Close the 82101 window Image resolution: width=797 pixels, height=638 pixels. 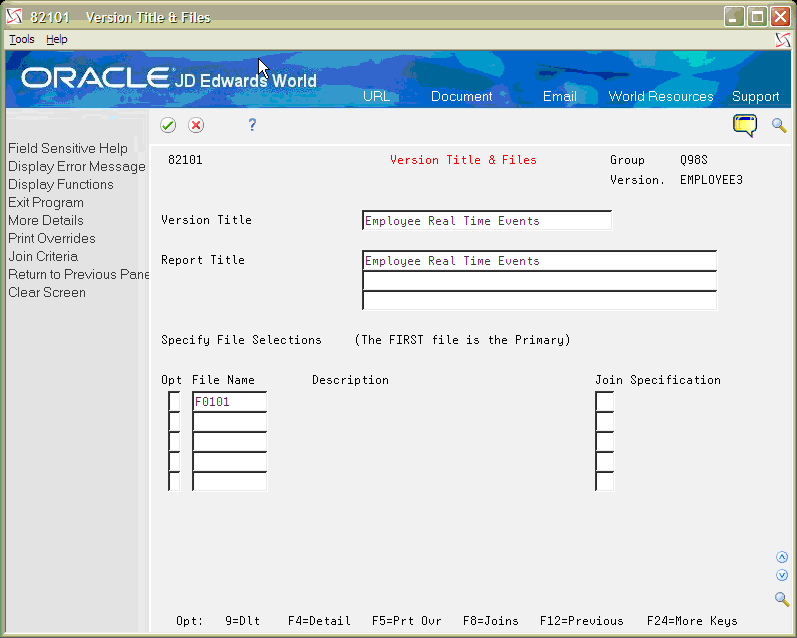point(780,17)
